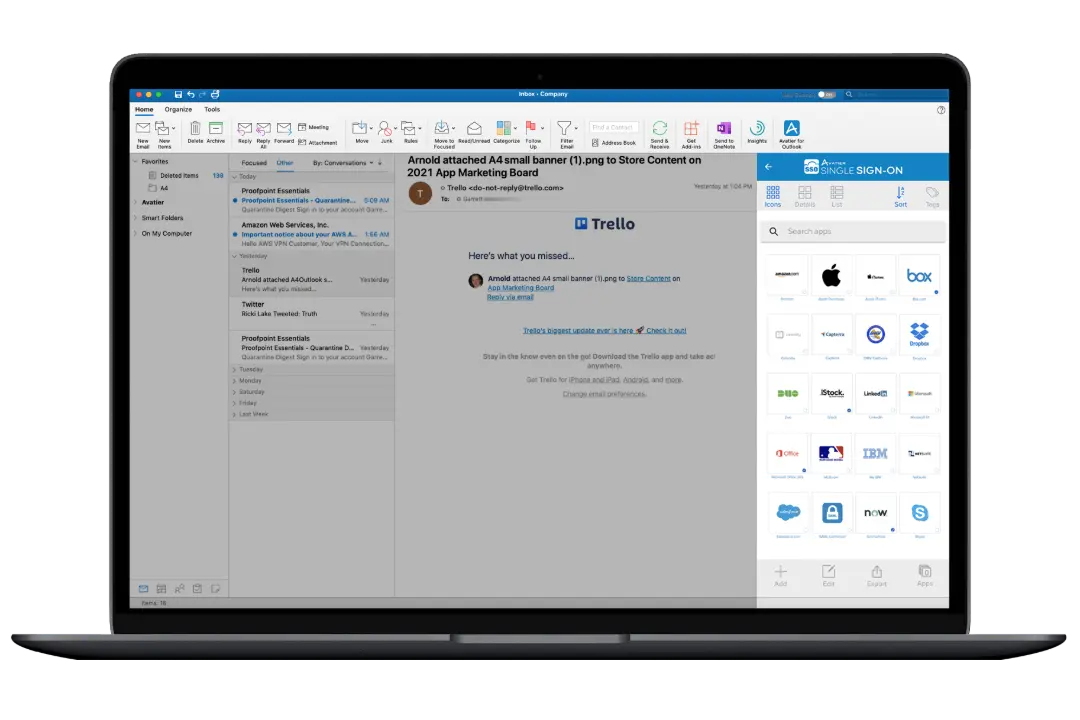Select the Home ribbon tab
The image size is (1080, 720).
click(144, 110)
